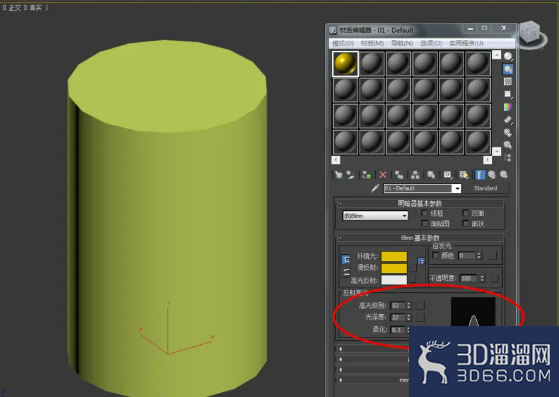Viewport: 559px width, 397px height.
Task: Click the Make Unique icon
Action: [x=415, y=175]
